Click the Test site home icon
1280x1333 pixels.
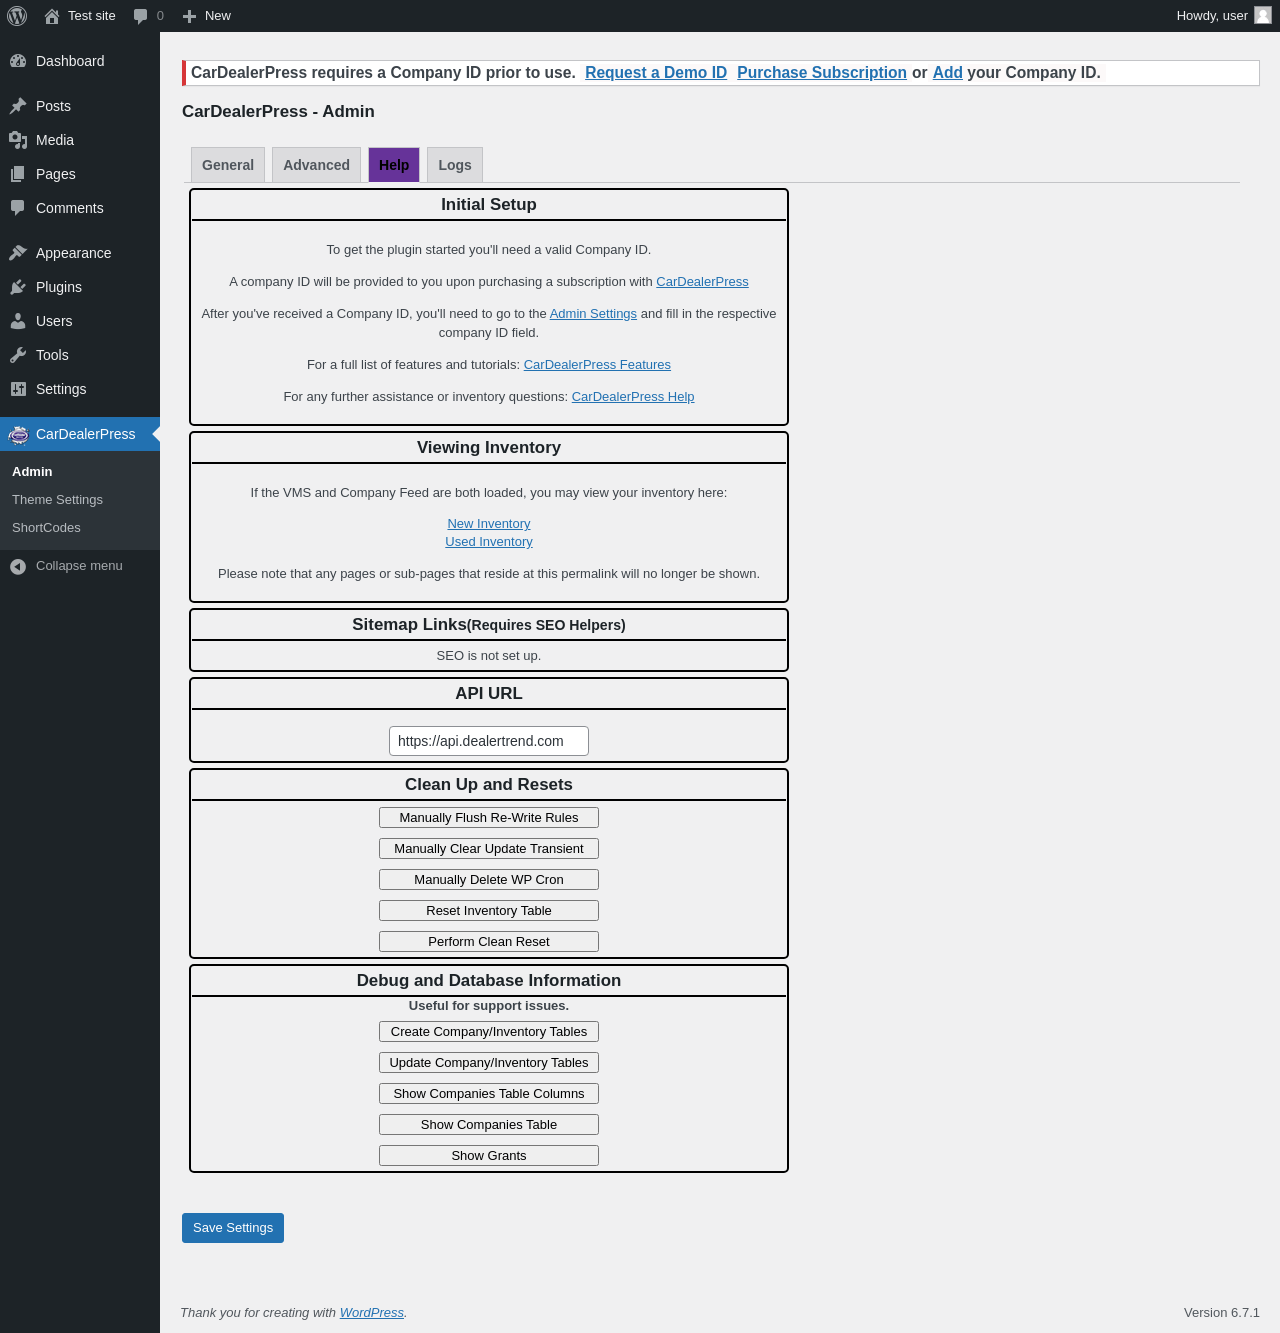tap(52, 16)
